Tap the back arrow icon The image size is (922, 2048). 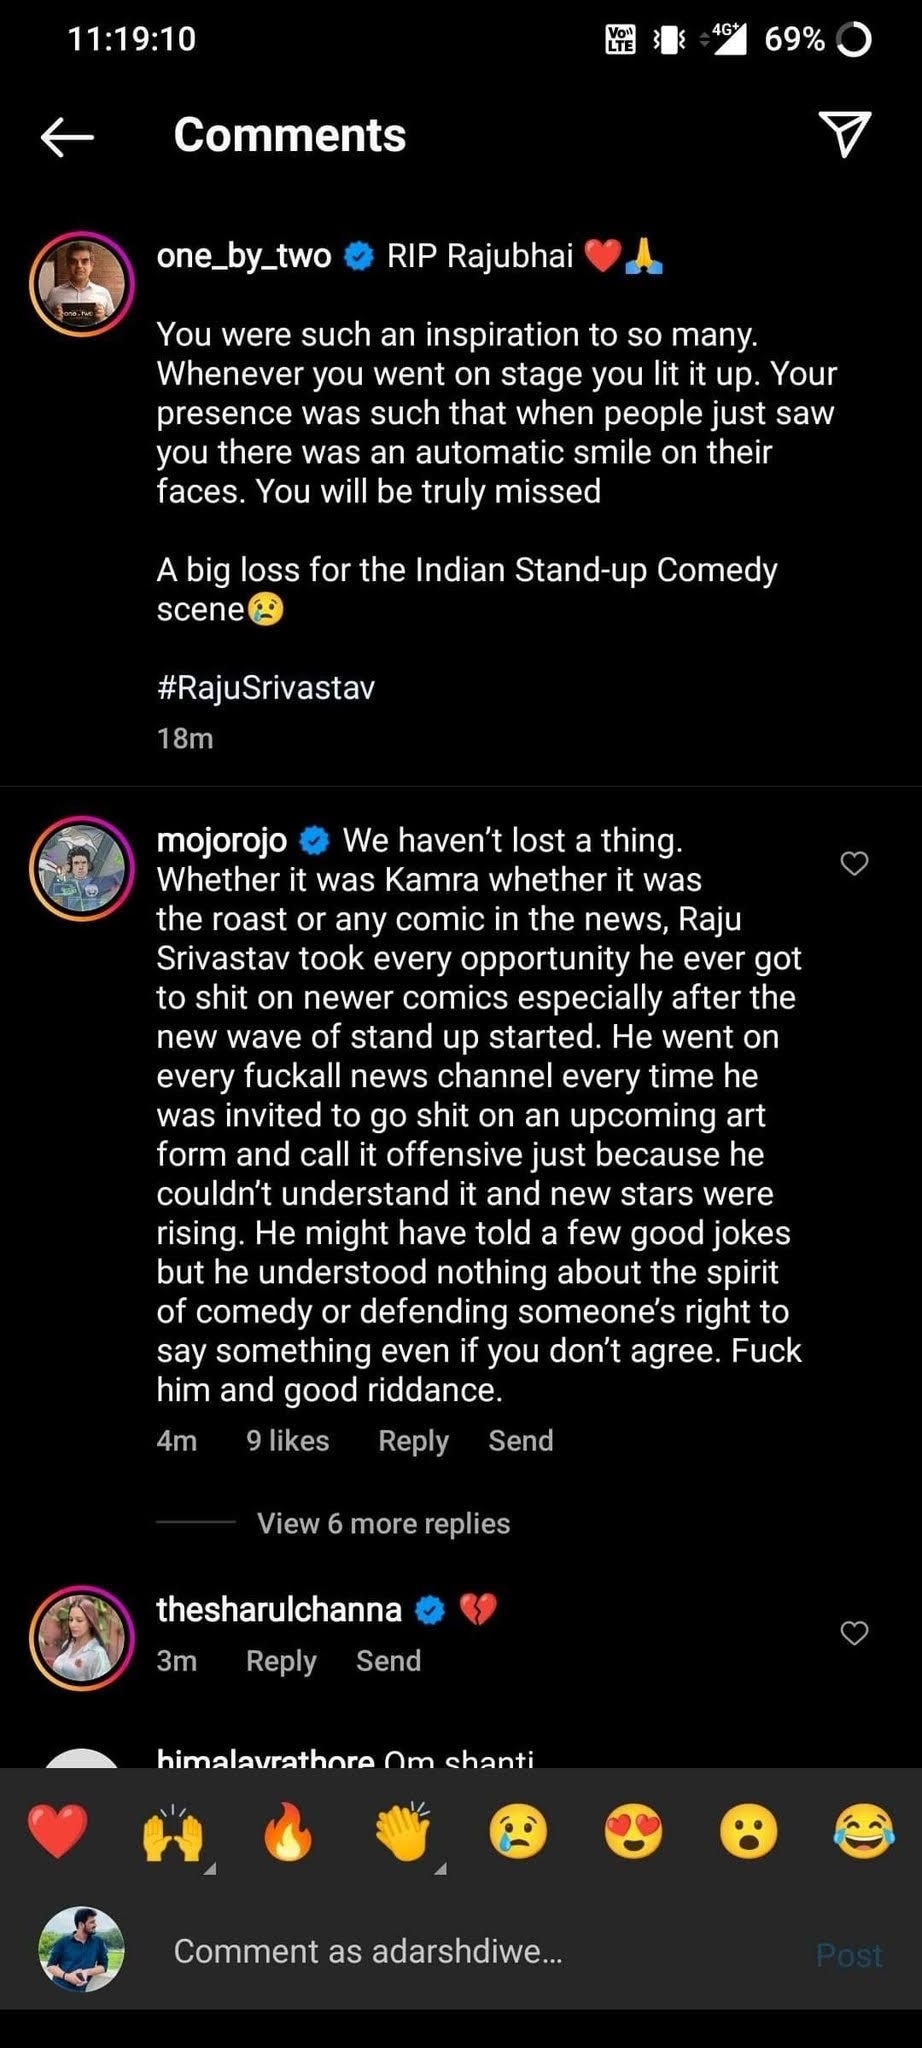pos(67,136)
